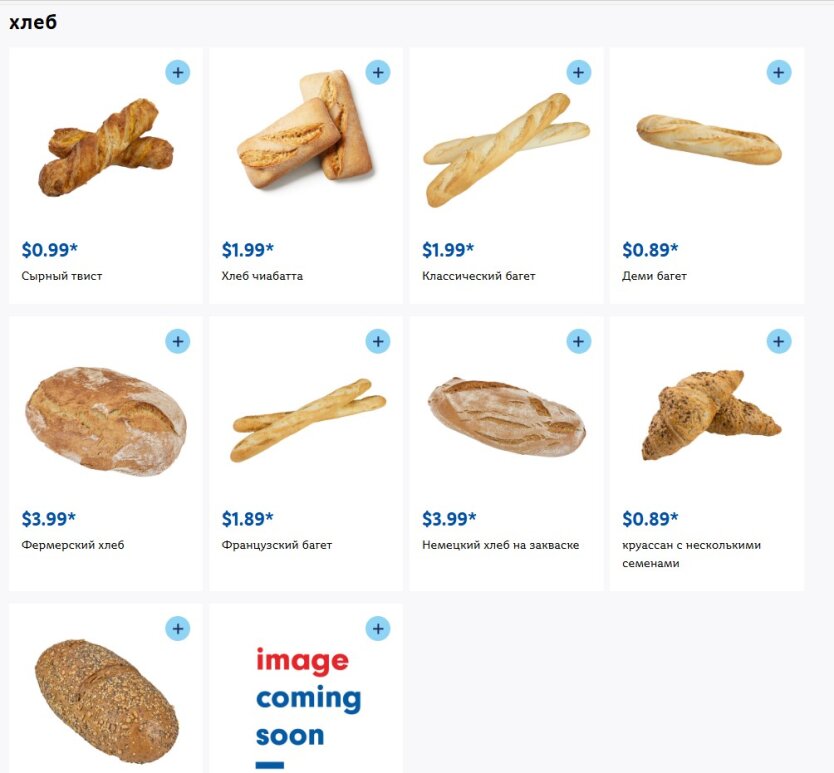The height and width of the screenshot is (773, 834).
Task: Add Деми багет via plus icon
Action: pos(779,72)
